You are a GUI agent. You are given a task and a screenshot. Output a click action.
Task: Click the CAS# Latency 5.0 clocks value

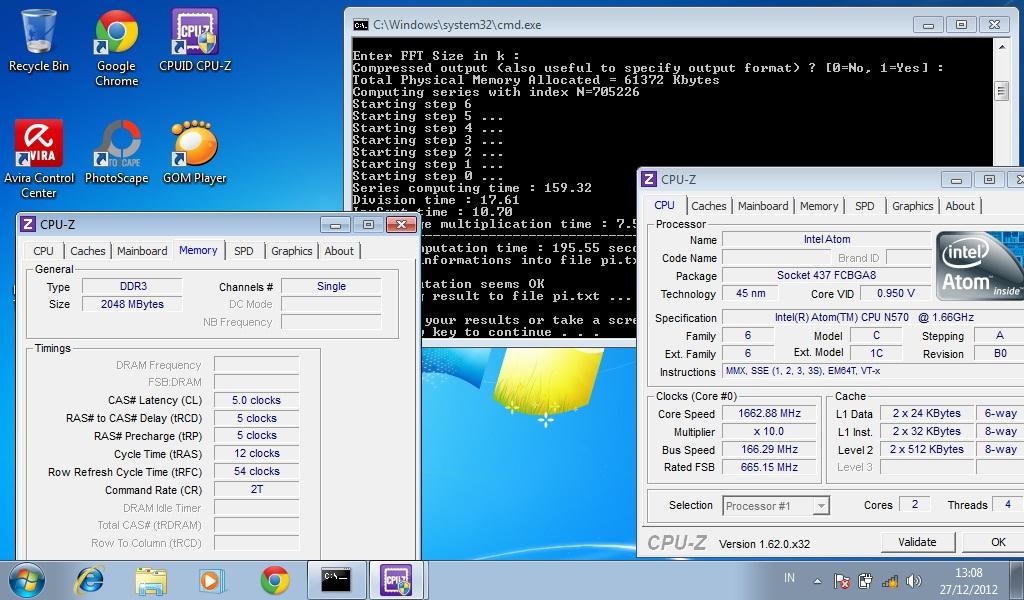(256, 400)
